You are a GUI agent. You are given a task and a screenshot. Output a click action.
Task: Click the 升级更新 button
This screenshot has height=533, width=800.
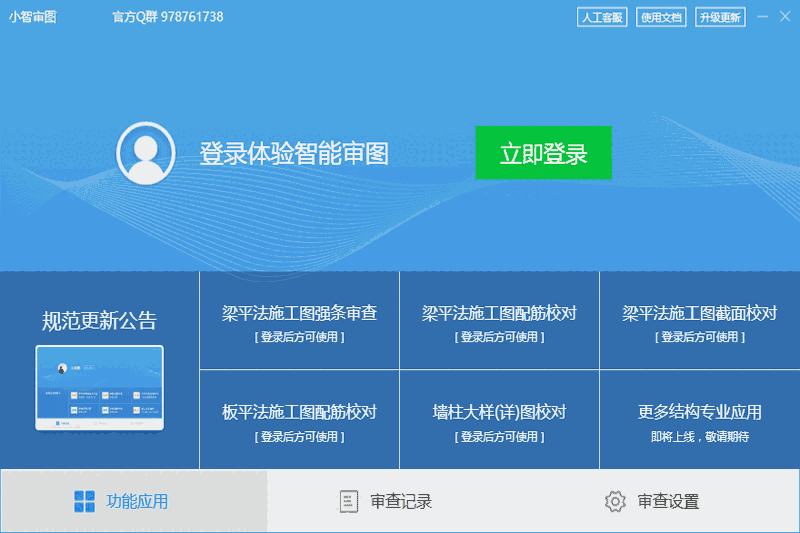click(x=720, y=17)
